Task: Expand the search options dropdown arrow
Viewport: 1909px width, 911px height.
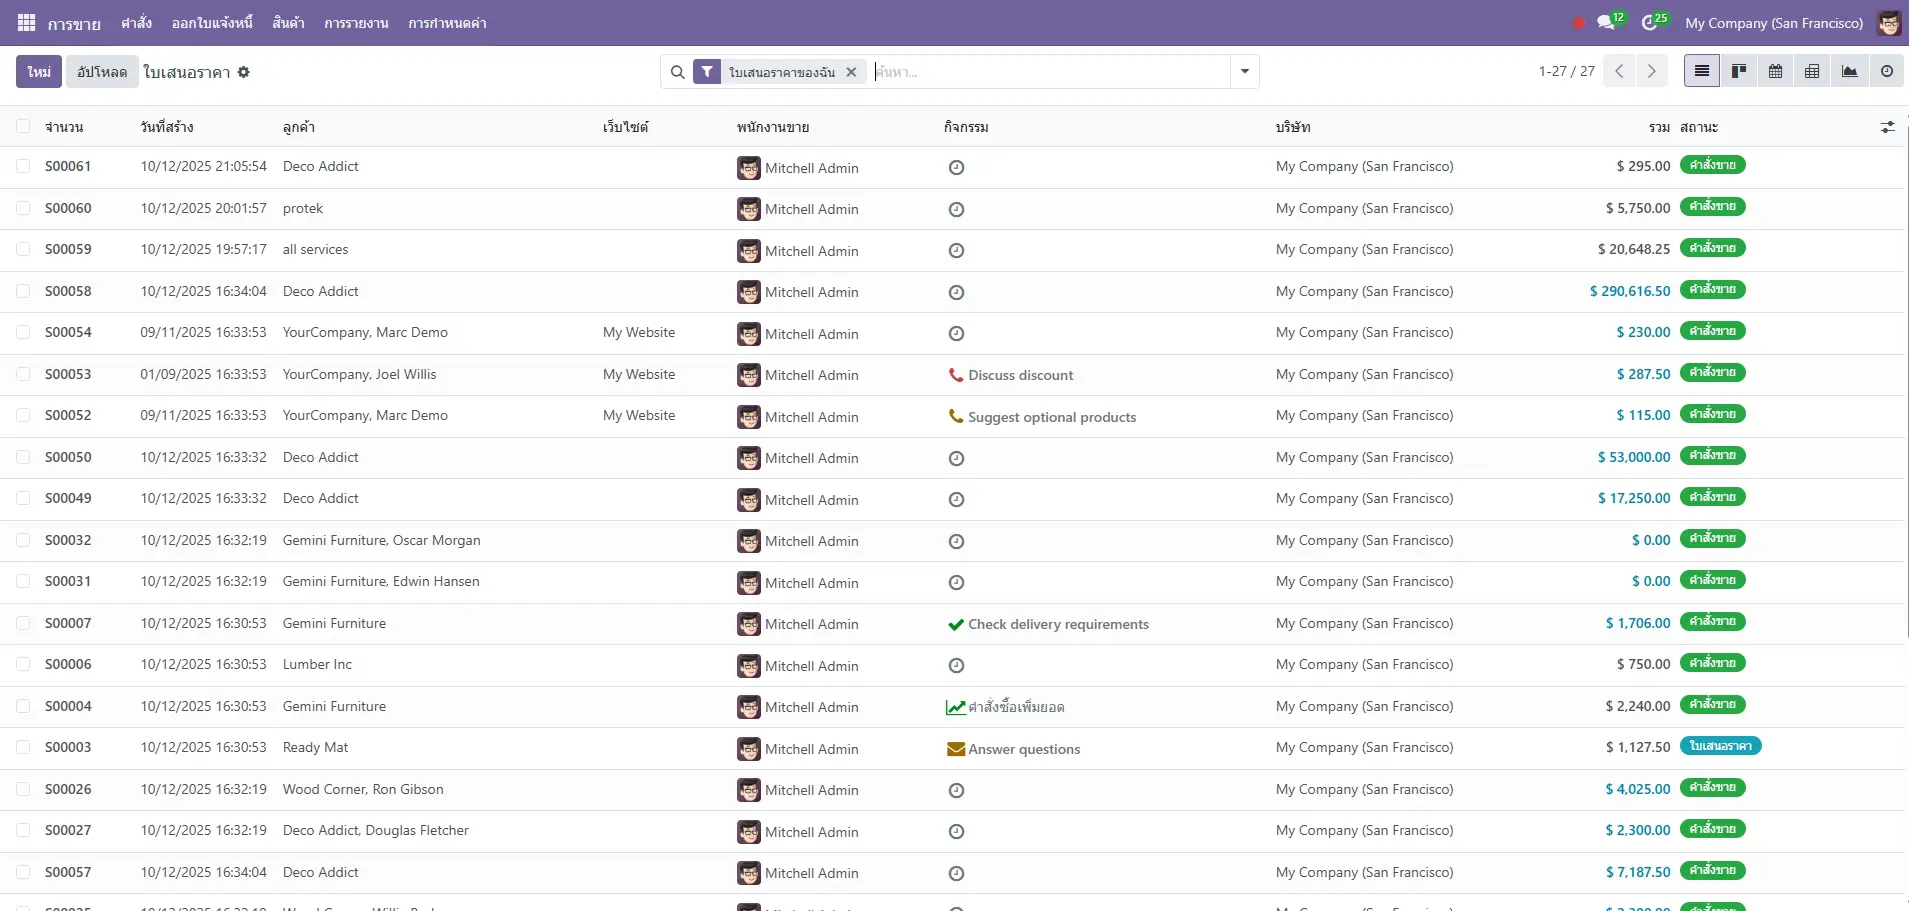Action: (1244, 71)
